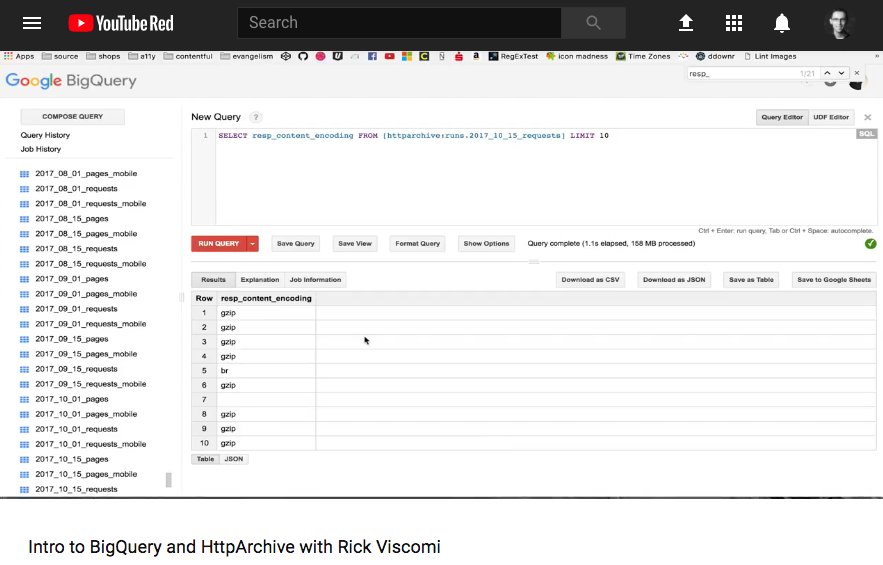Screen dimensions: 883x565
Task: Click the Format Query button
Action: (x=417, y=243)
